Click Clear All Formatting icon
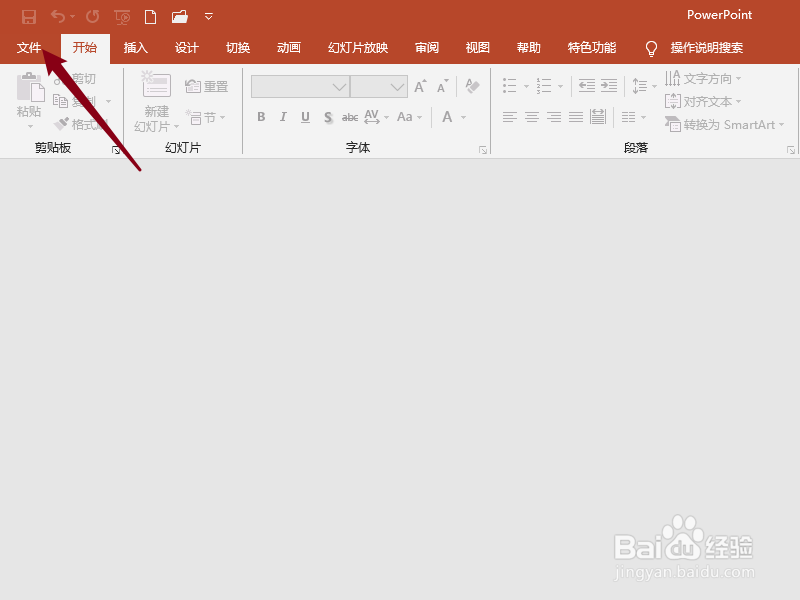The width and height of the screenshot is (800, 600). point(472,86)
